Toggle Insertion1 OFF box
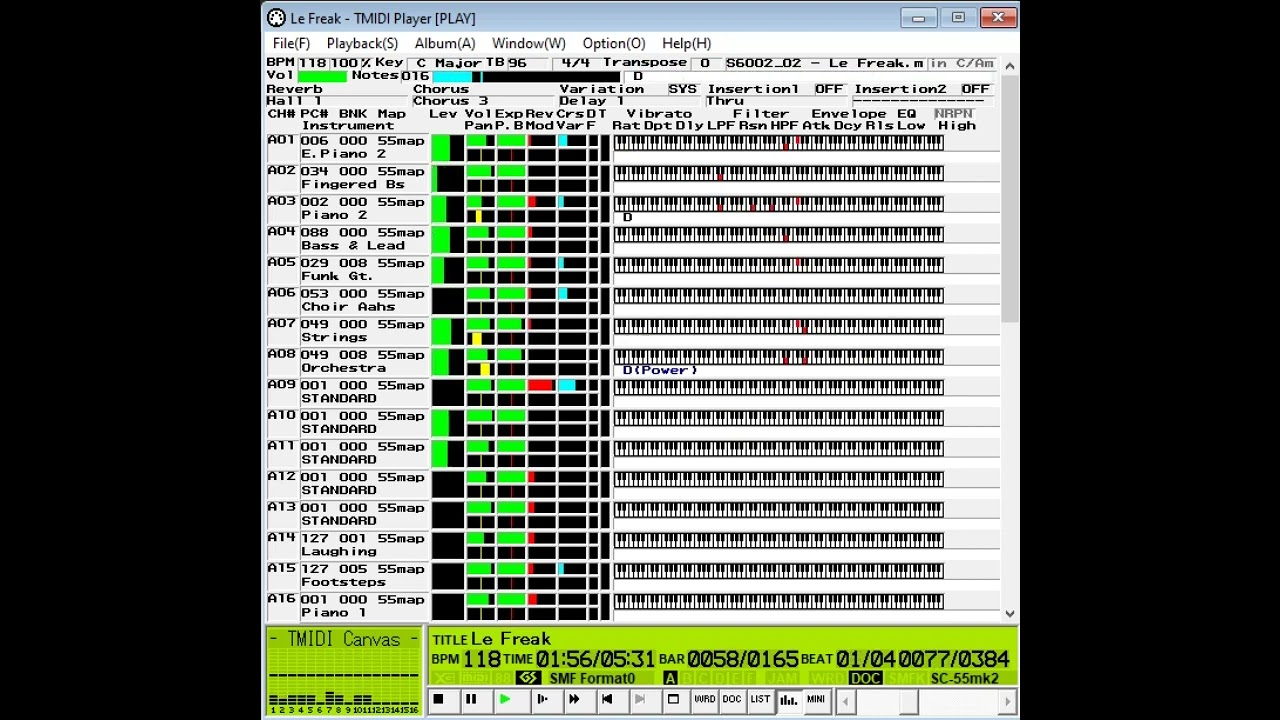The image size is (1280, 720). point(828,89)
